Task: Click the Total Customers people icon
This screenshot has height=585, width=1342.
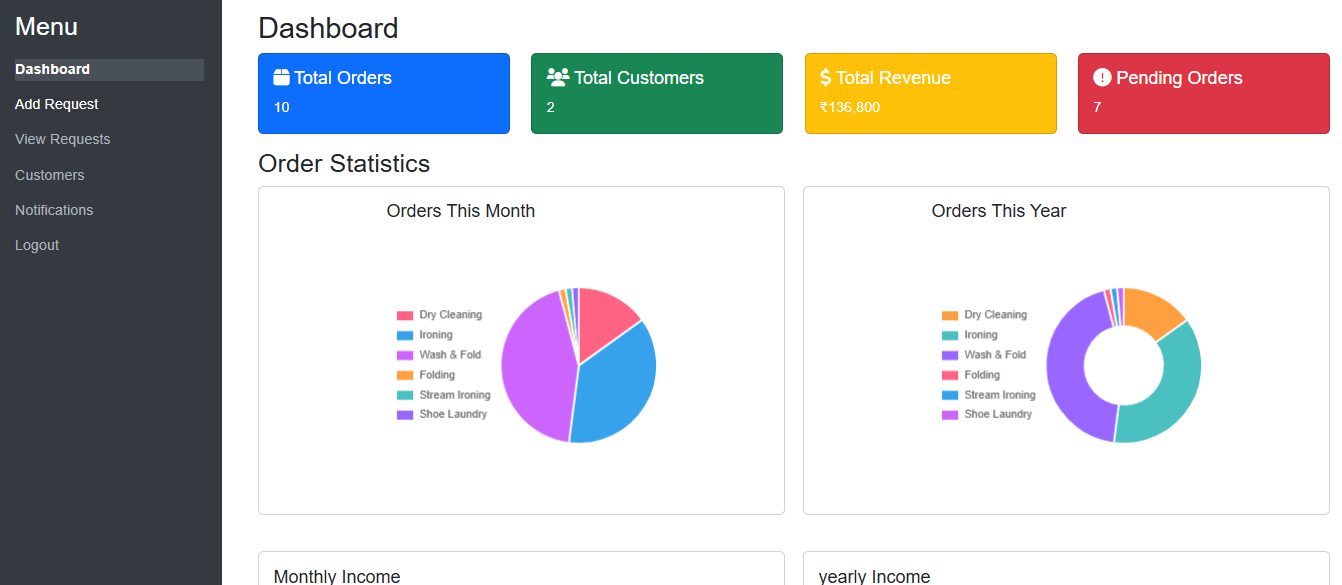Action: [x=558, y=77]
